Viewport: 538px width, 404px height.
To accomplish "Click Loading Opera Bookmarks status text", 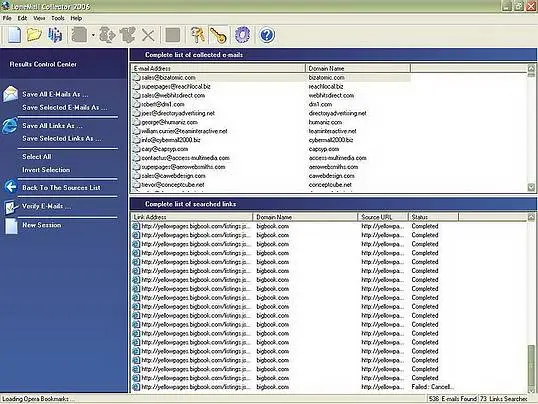I will 38,399.
